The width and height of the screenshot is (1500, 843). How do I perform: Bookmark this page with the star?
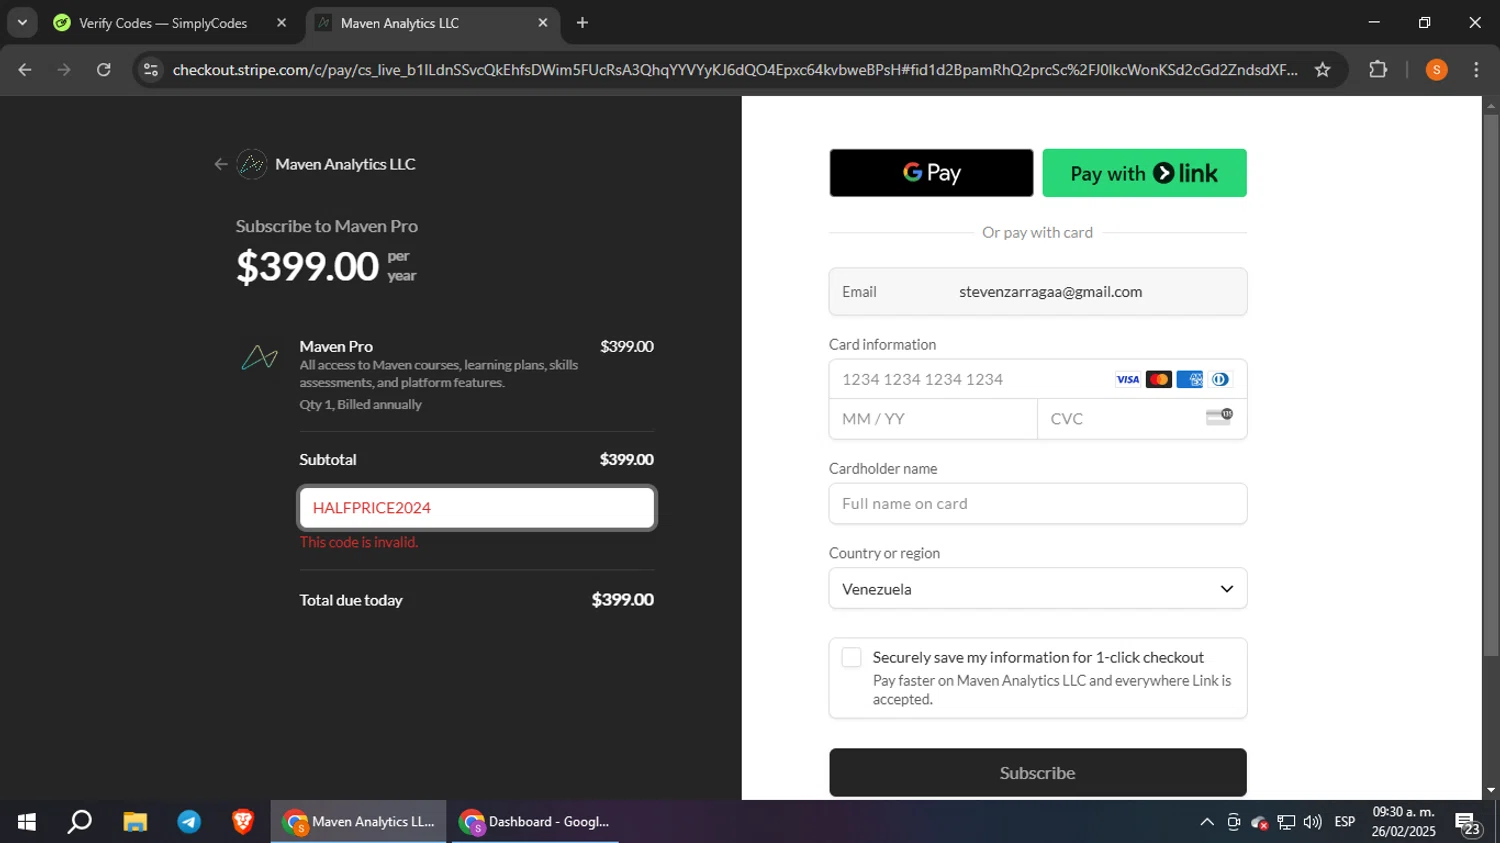pyautogui.click(x=1323, y=69)
